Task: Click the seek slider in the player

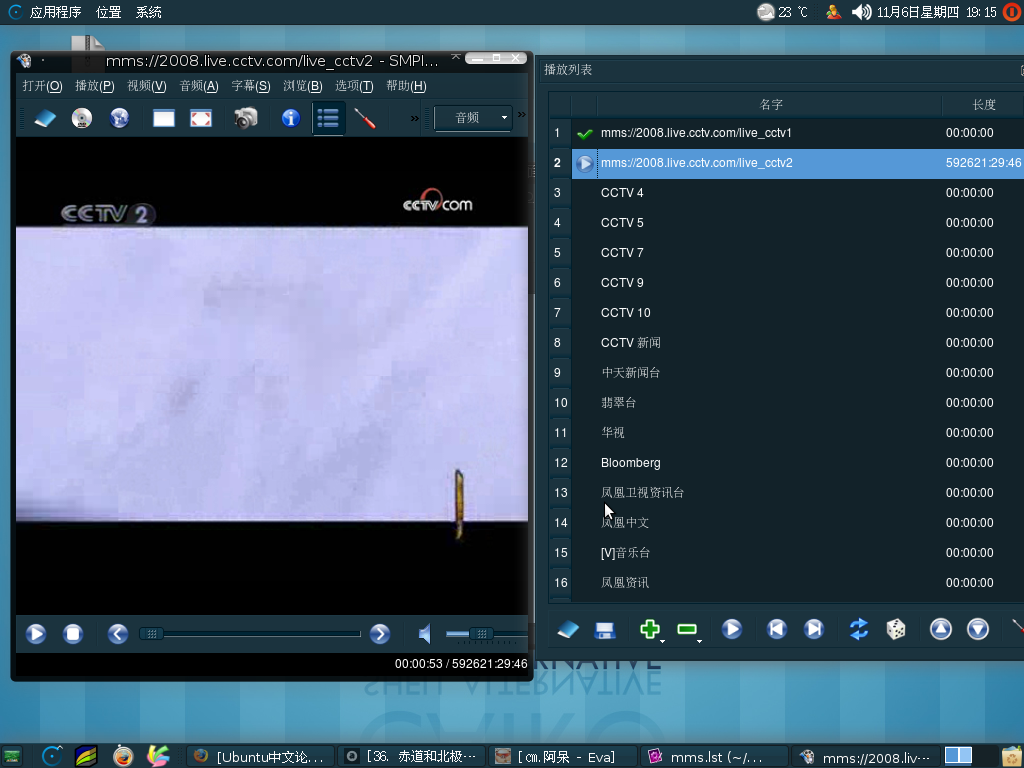Action: pyautogui.click(x=250, y=633)
